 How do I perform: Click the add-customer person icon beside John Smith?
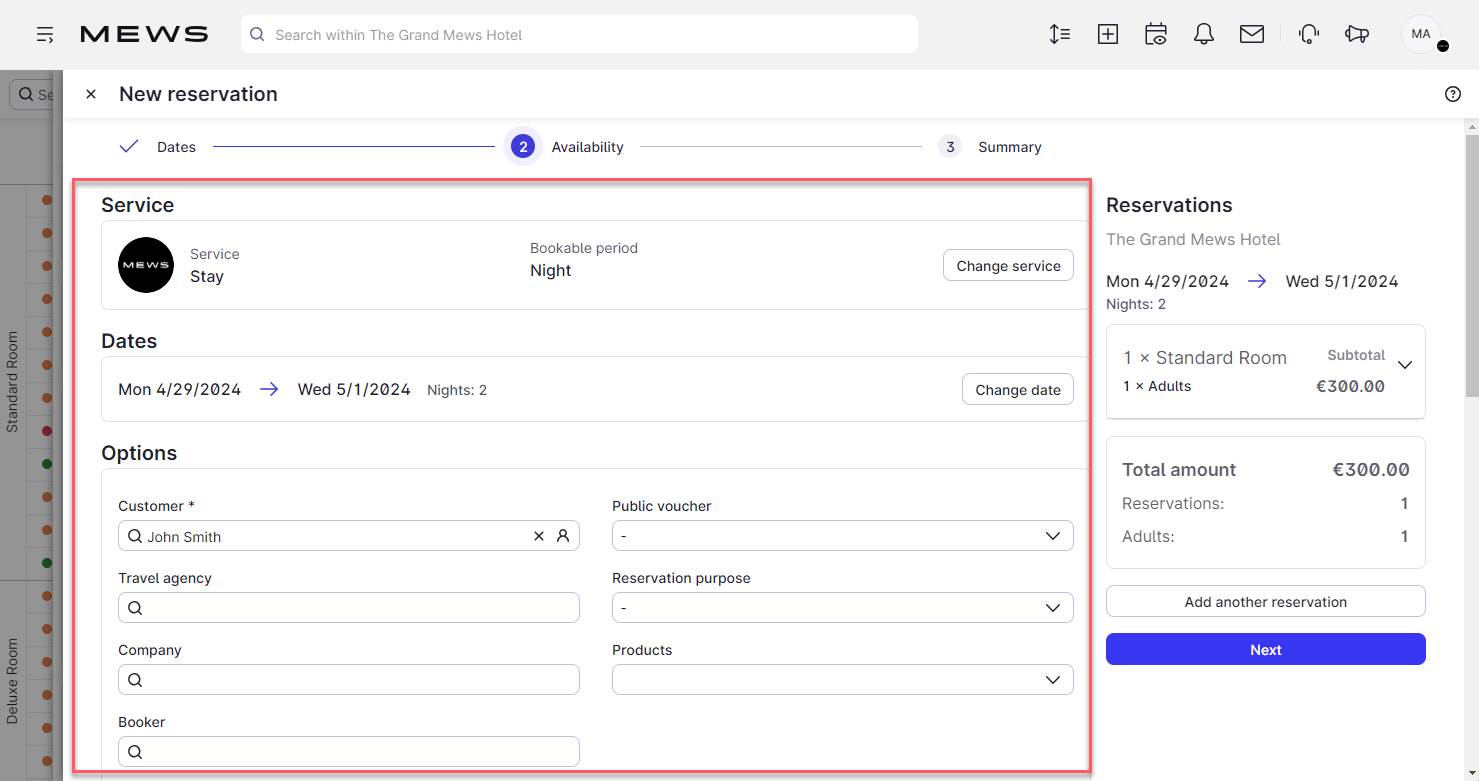(563, 536)
